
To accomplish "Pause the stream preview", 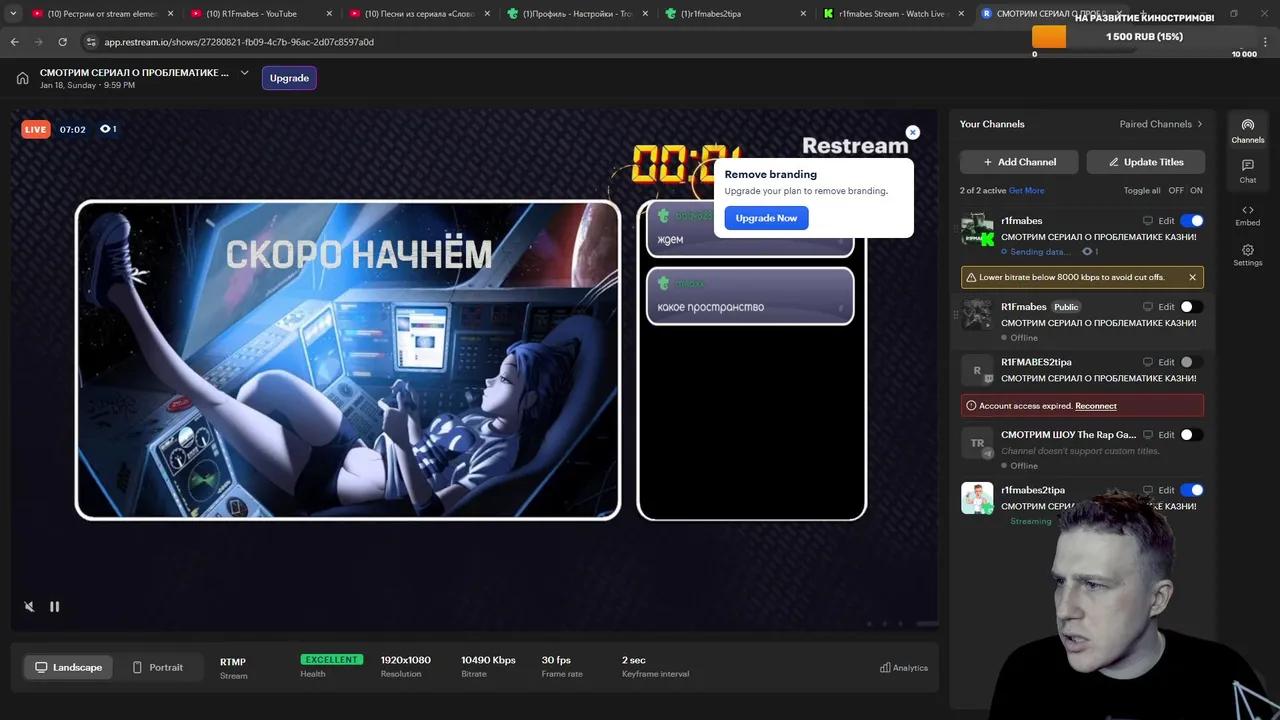I will (54, 606).
